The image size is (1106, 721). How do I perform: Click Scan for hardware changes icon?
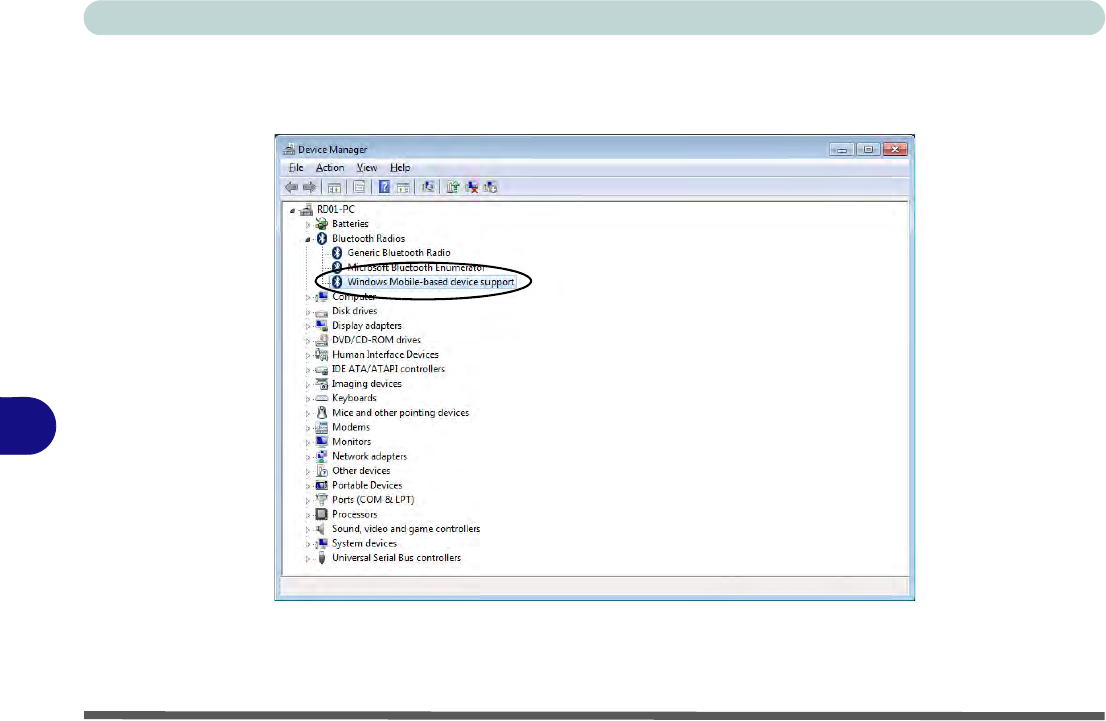[428, 187]
